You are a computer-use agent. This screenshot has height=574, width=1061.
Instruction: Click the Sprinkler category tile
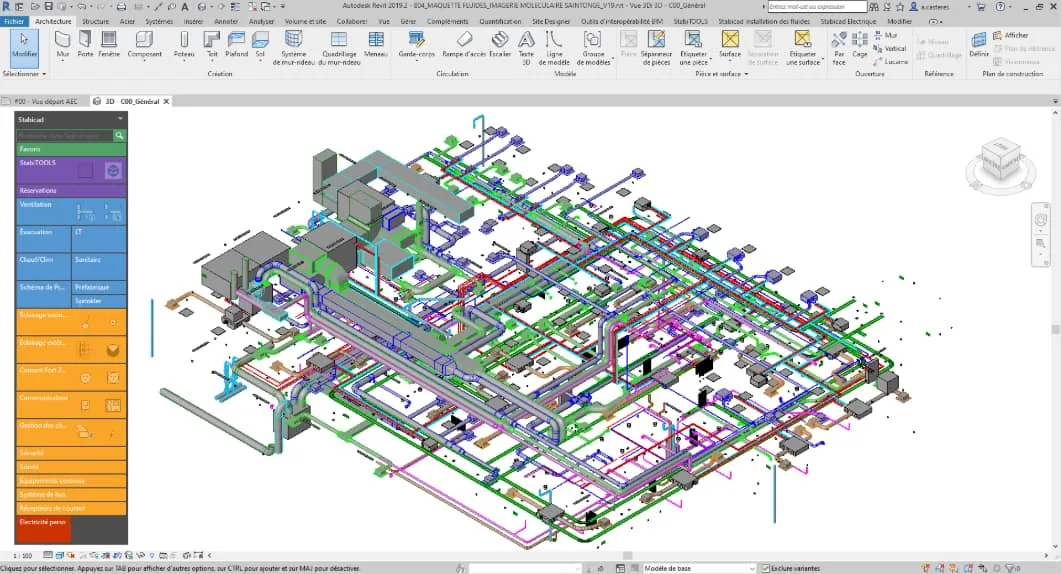coord(99,301)
